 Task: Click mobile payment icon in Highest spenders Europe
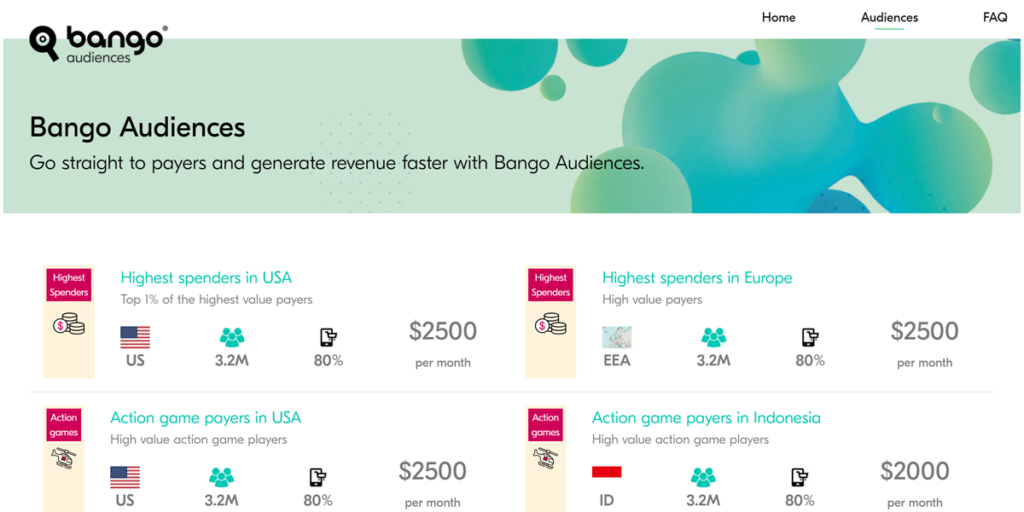tap(810, 337)
